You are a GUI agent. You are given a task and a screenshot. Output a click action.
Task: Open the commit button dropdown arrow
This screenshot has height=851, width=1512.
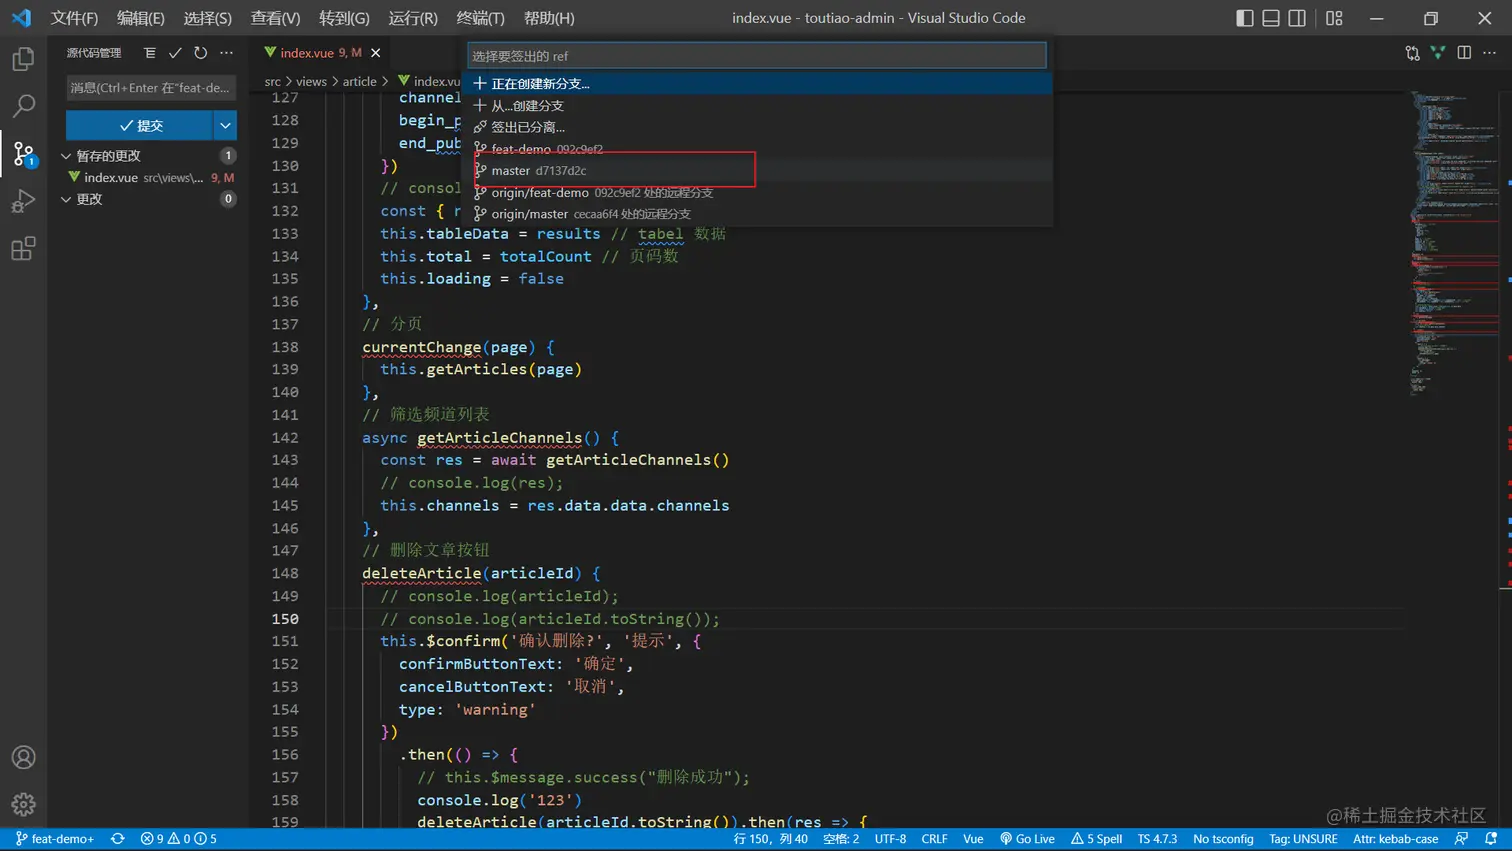[x=225, y=125]
